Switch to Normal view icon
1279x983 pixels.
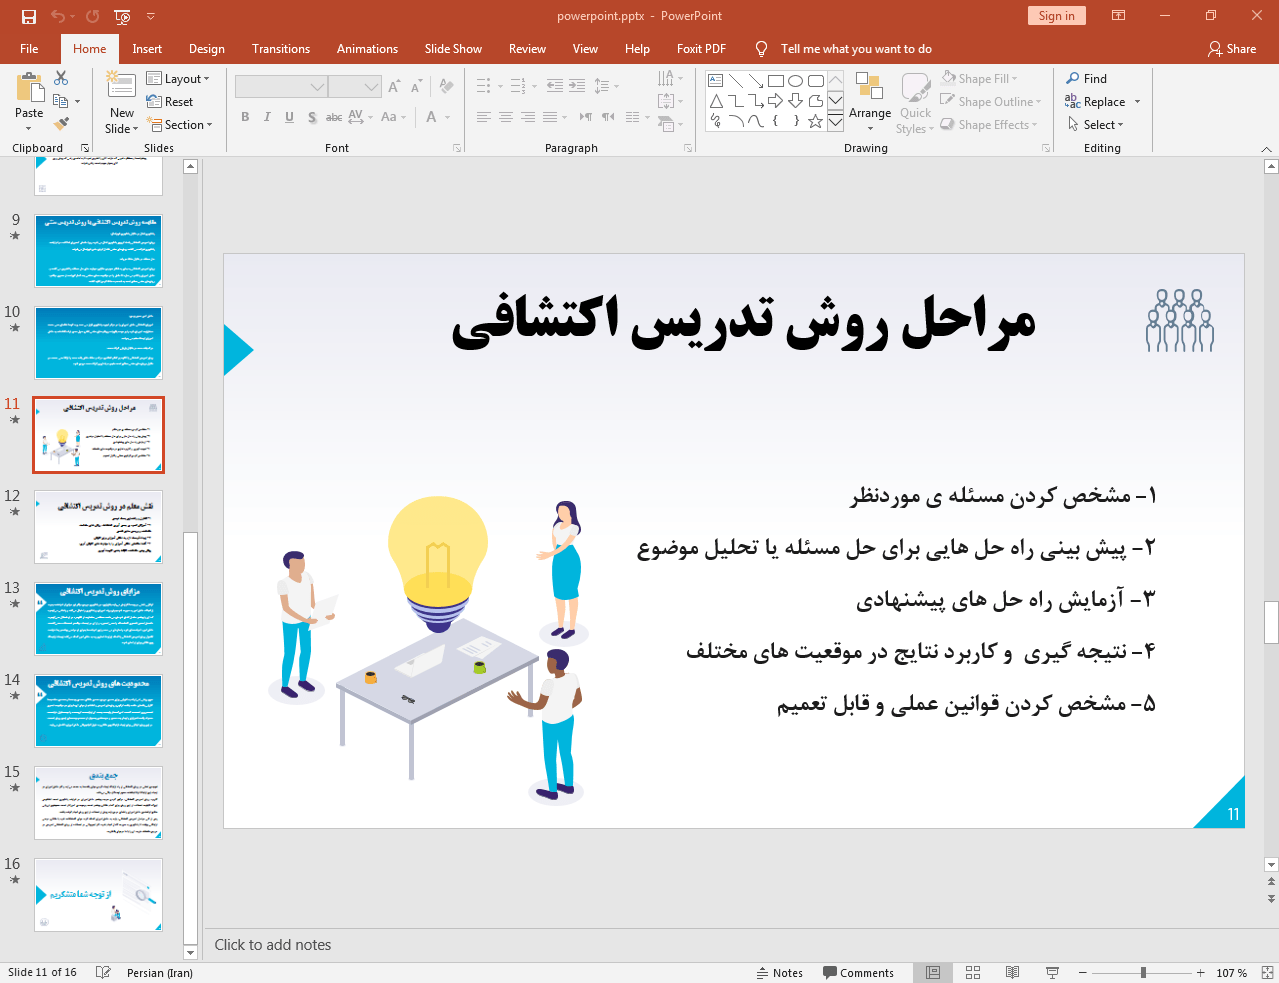point(933,972)
